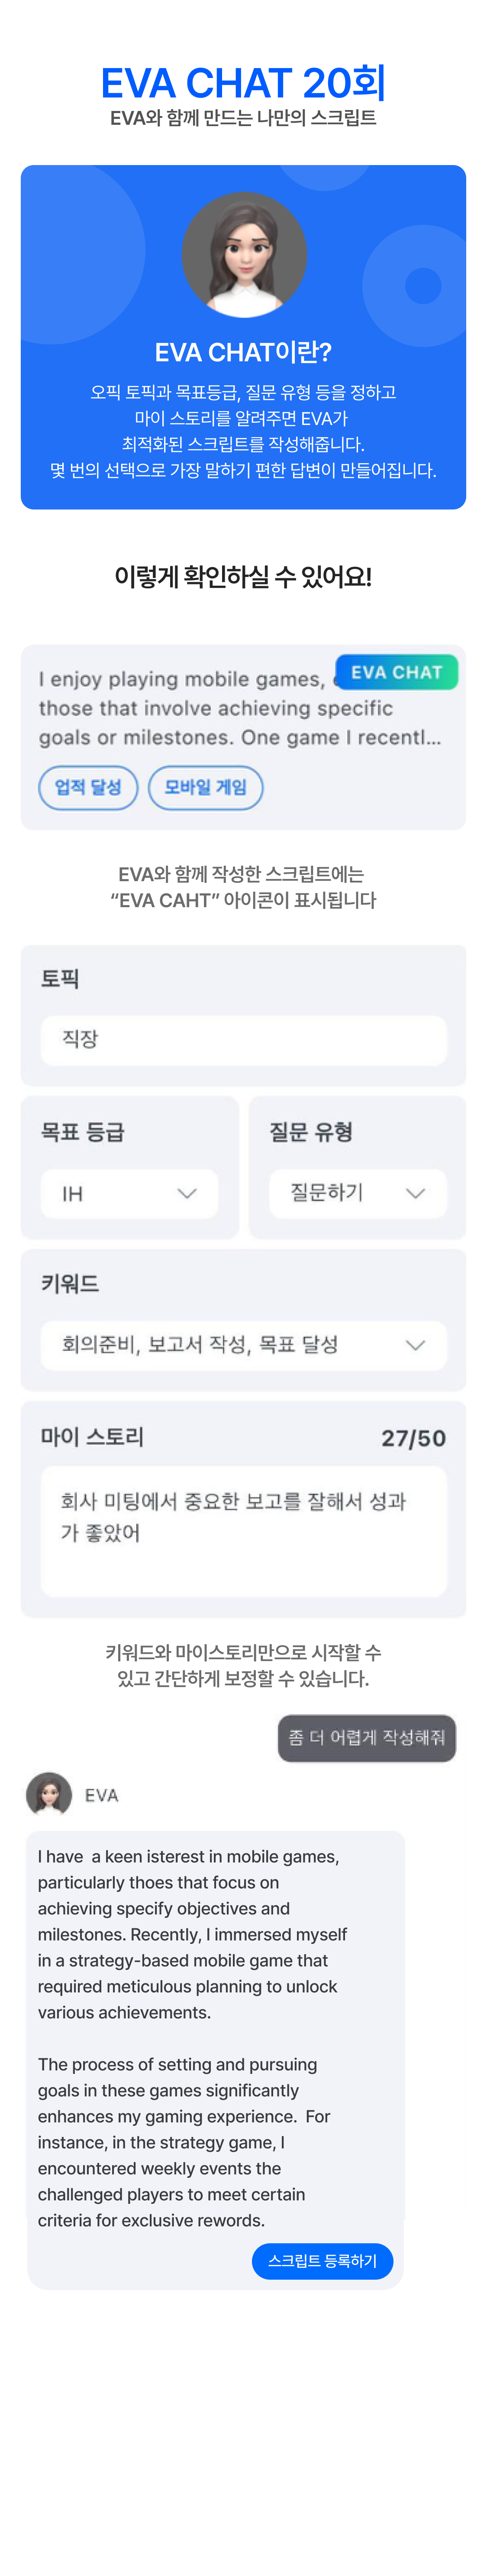This screenshot has height=2576, width=487.
Task: Click the small EVA avatar beside the chat
Action: click(x=48, y=1794)
